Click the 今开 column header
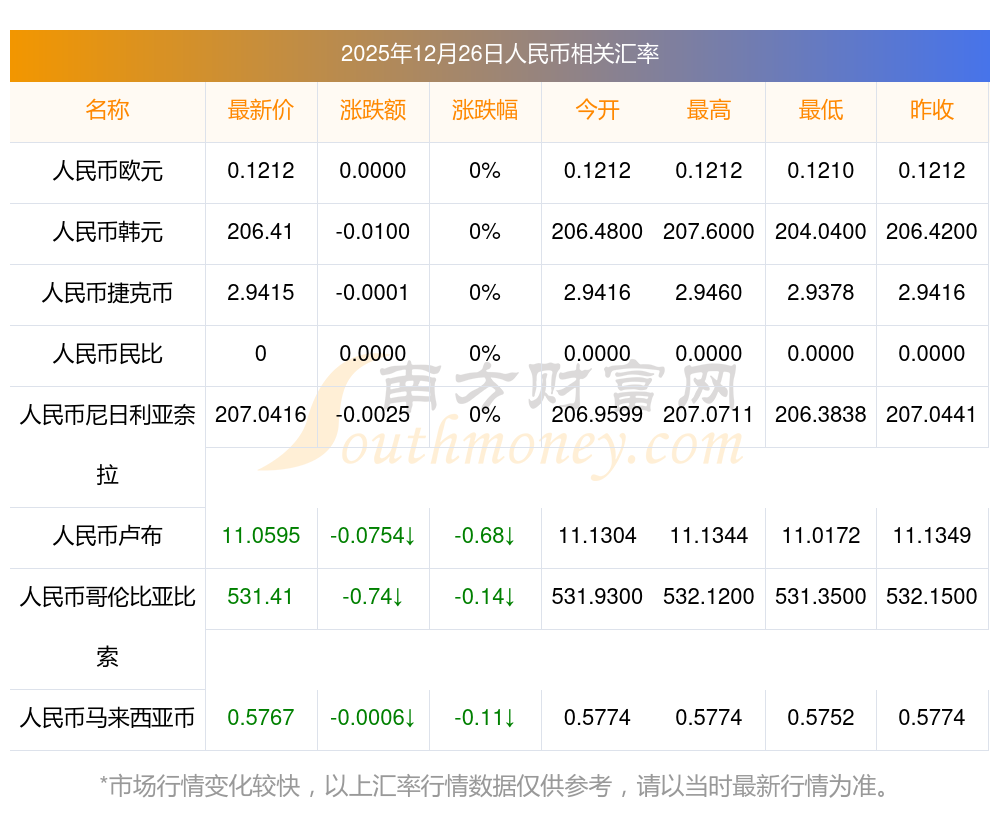The height and width of the screenshot is (817, 1000). [597, 110]
